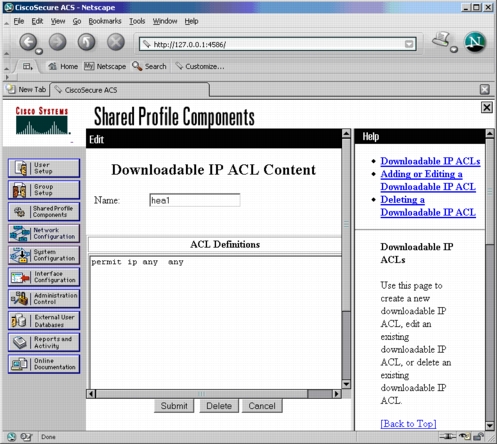The width and height of the screenshot is (499, 447).
Task: Open the Go menu
Action: point(77,21)
